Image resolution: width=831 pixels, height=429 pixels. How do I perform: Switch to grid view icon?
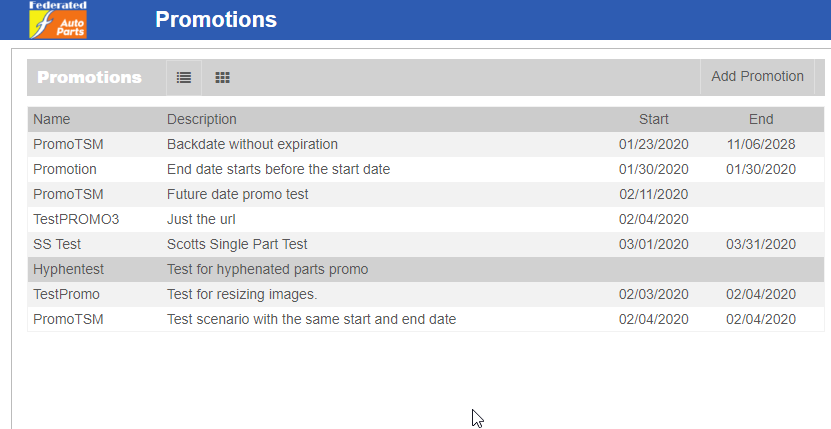(x=223, y=77)
